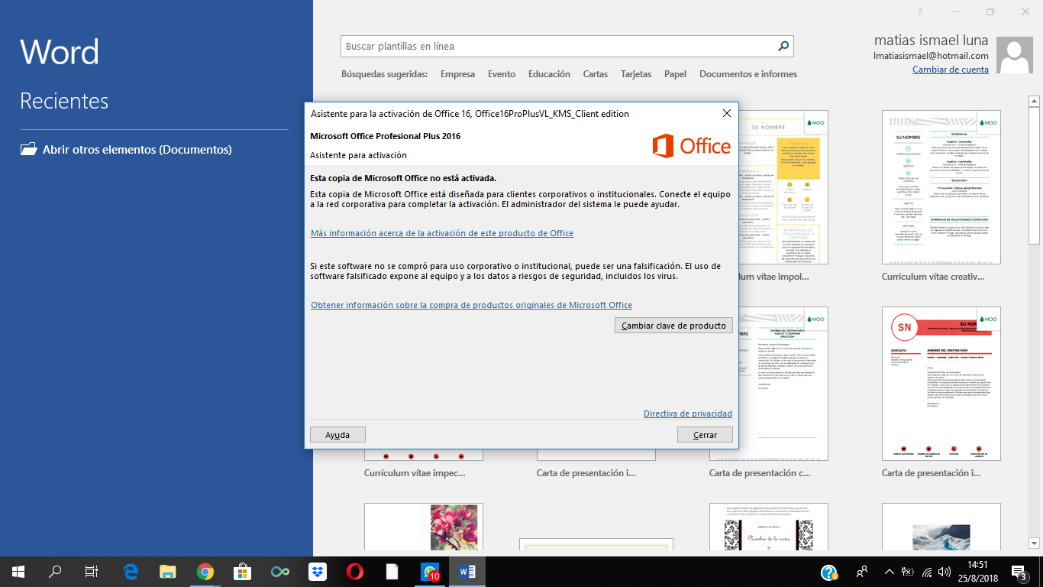Image resolution: width=1043 pixels, height=587 pixels.
Task: Open the Action Center notifications icon
Action: point(1020,572)
